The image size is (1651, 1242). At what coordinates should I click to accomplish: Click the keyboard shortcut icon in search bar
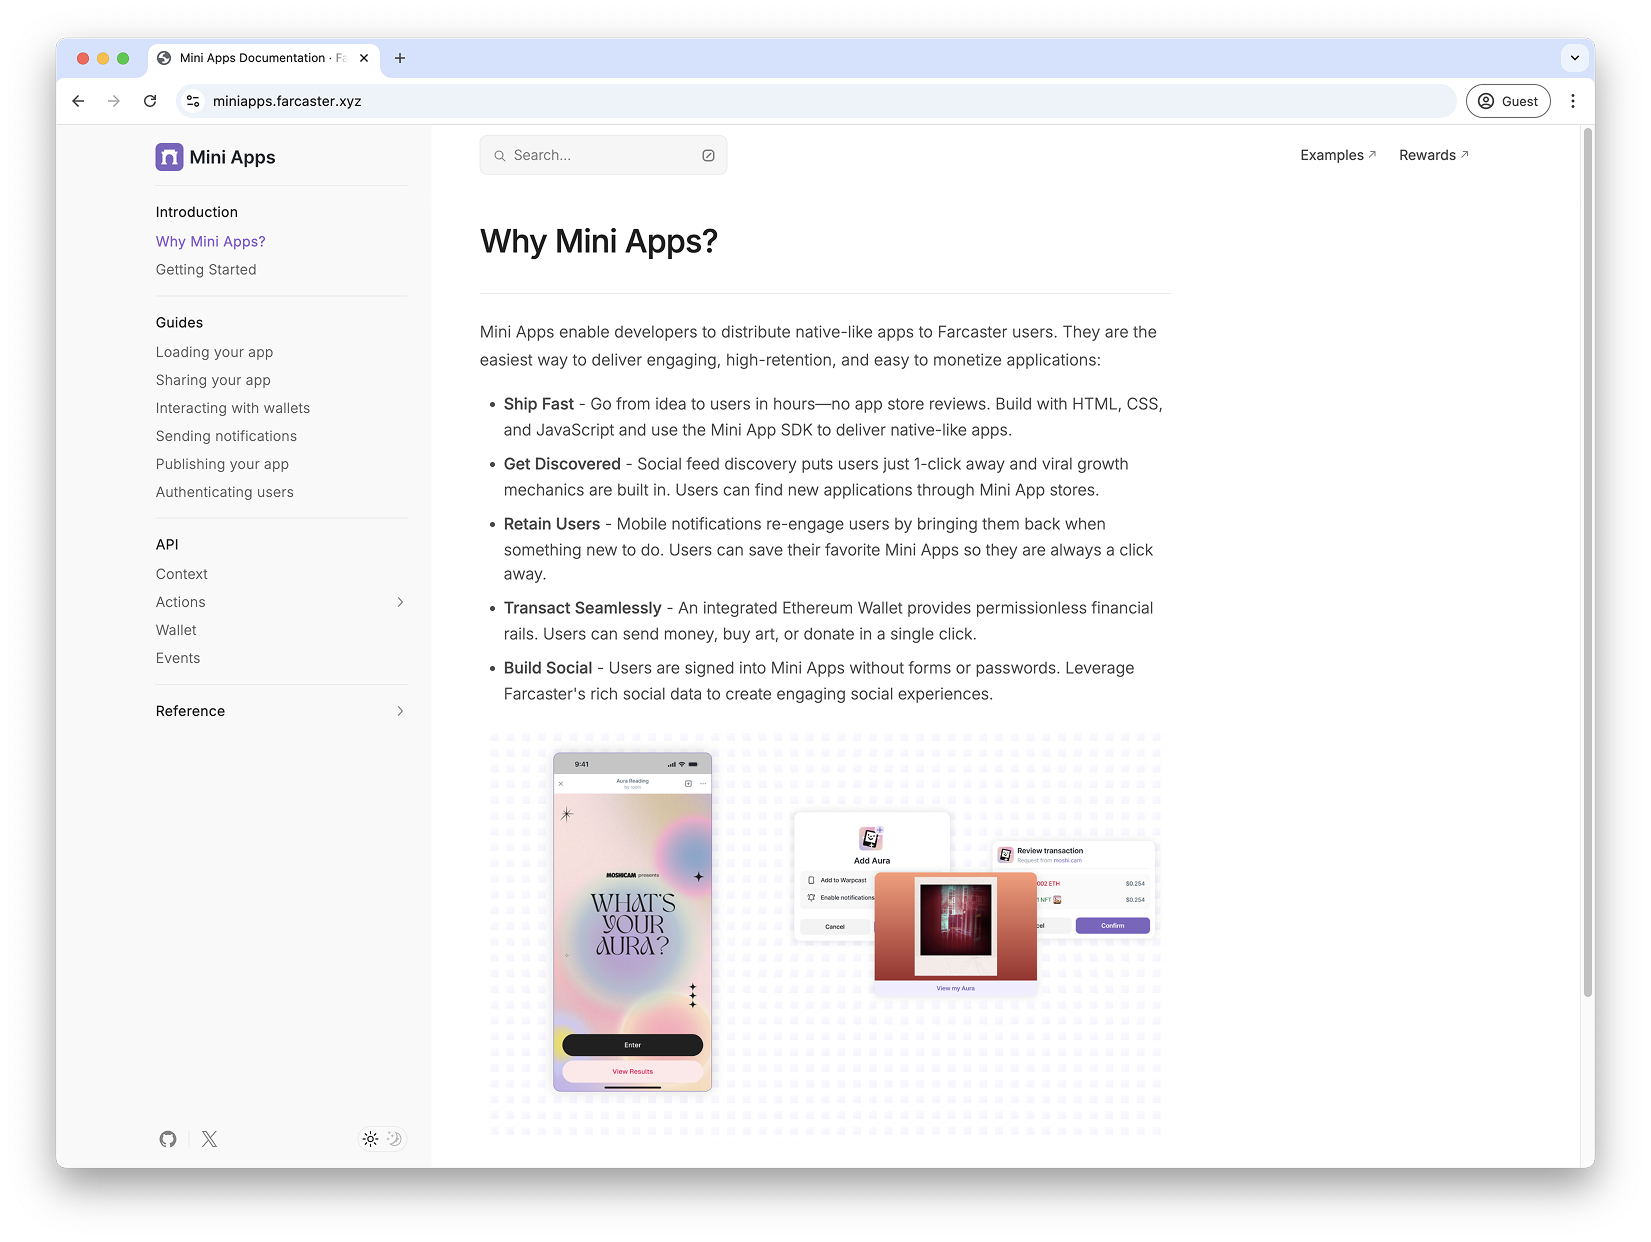(708, 155)
